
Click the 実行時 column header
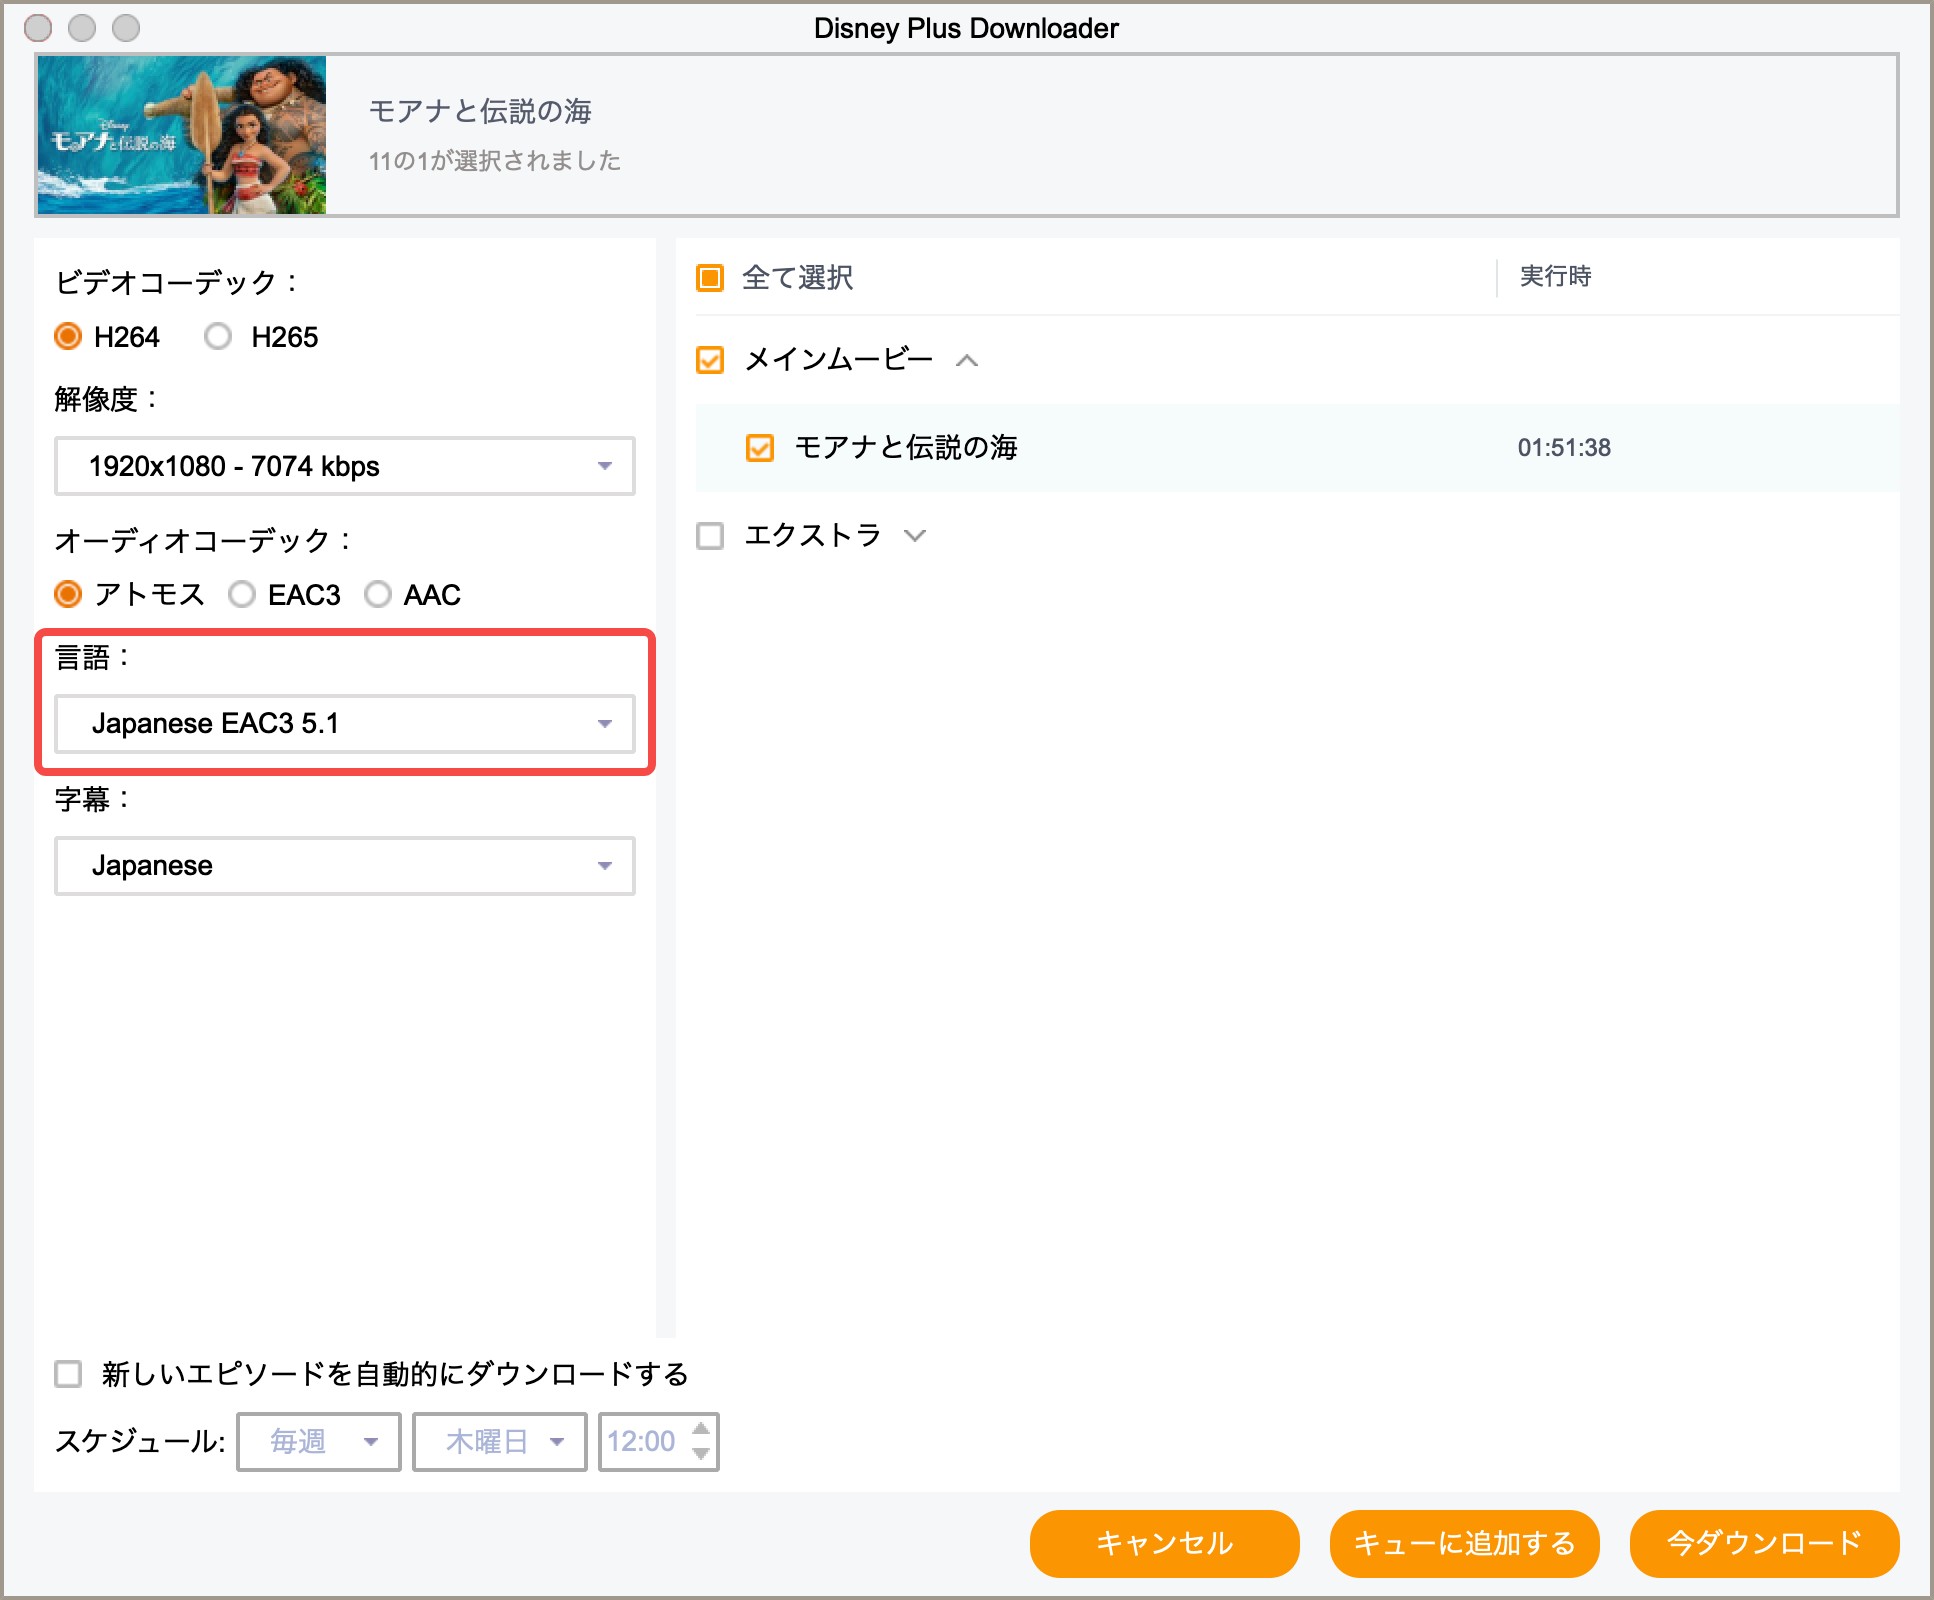coord(1555,277)
